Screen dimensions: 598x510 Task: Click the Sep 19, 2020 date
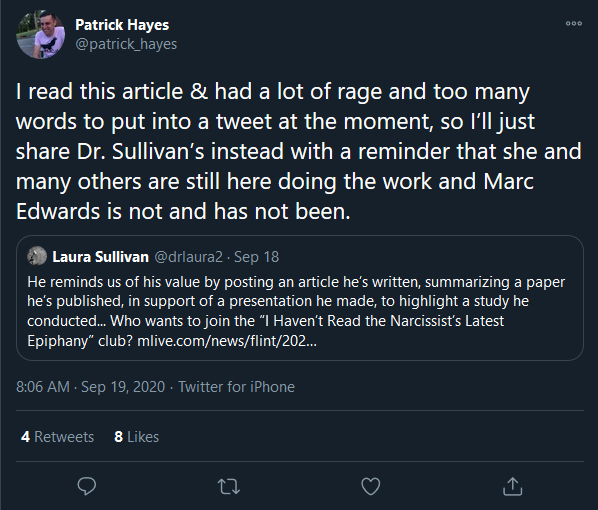click(x=123, y=387)
